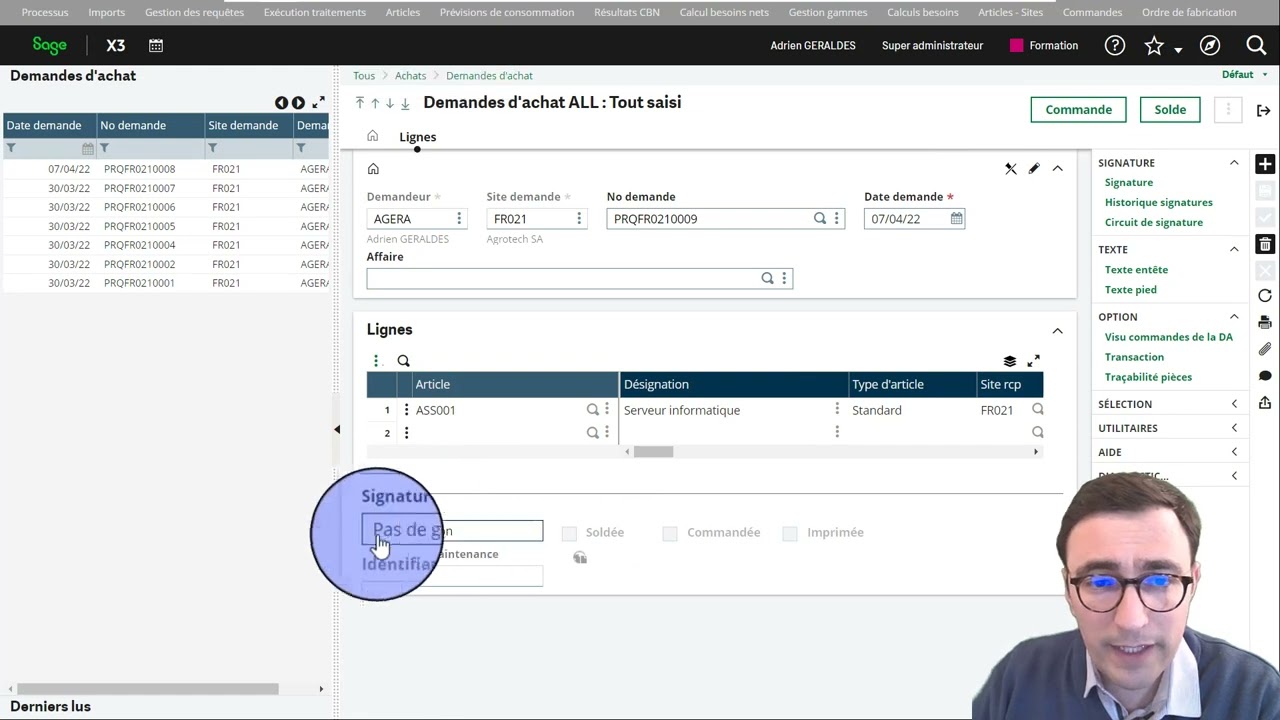Collapse the header section chevron
Viewport: 1280px width, 720px height.
(x=1057, y=169)
